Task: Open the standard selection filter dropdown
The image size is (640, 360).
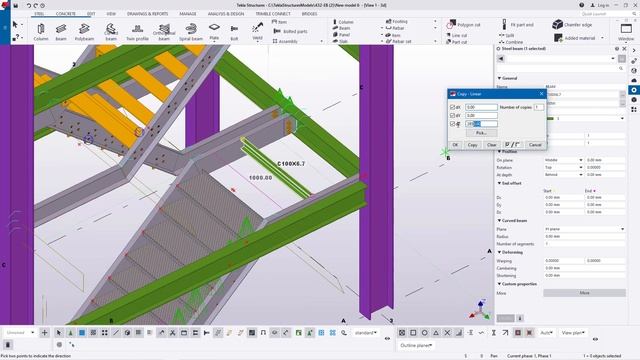Action: (x=366, y=333)
